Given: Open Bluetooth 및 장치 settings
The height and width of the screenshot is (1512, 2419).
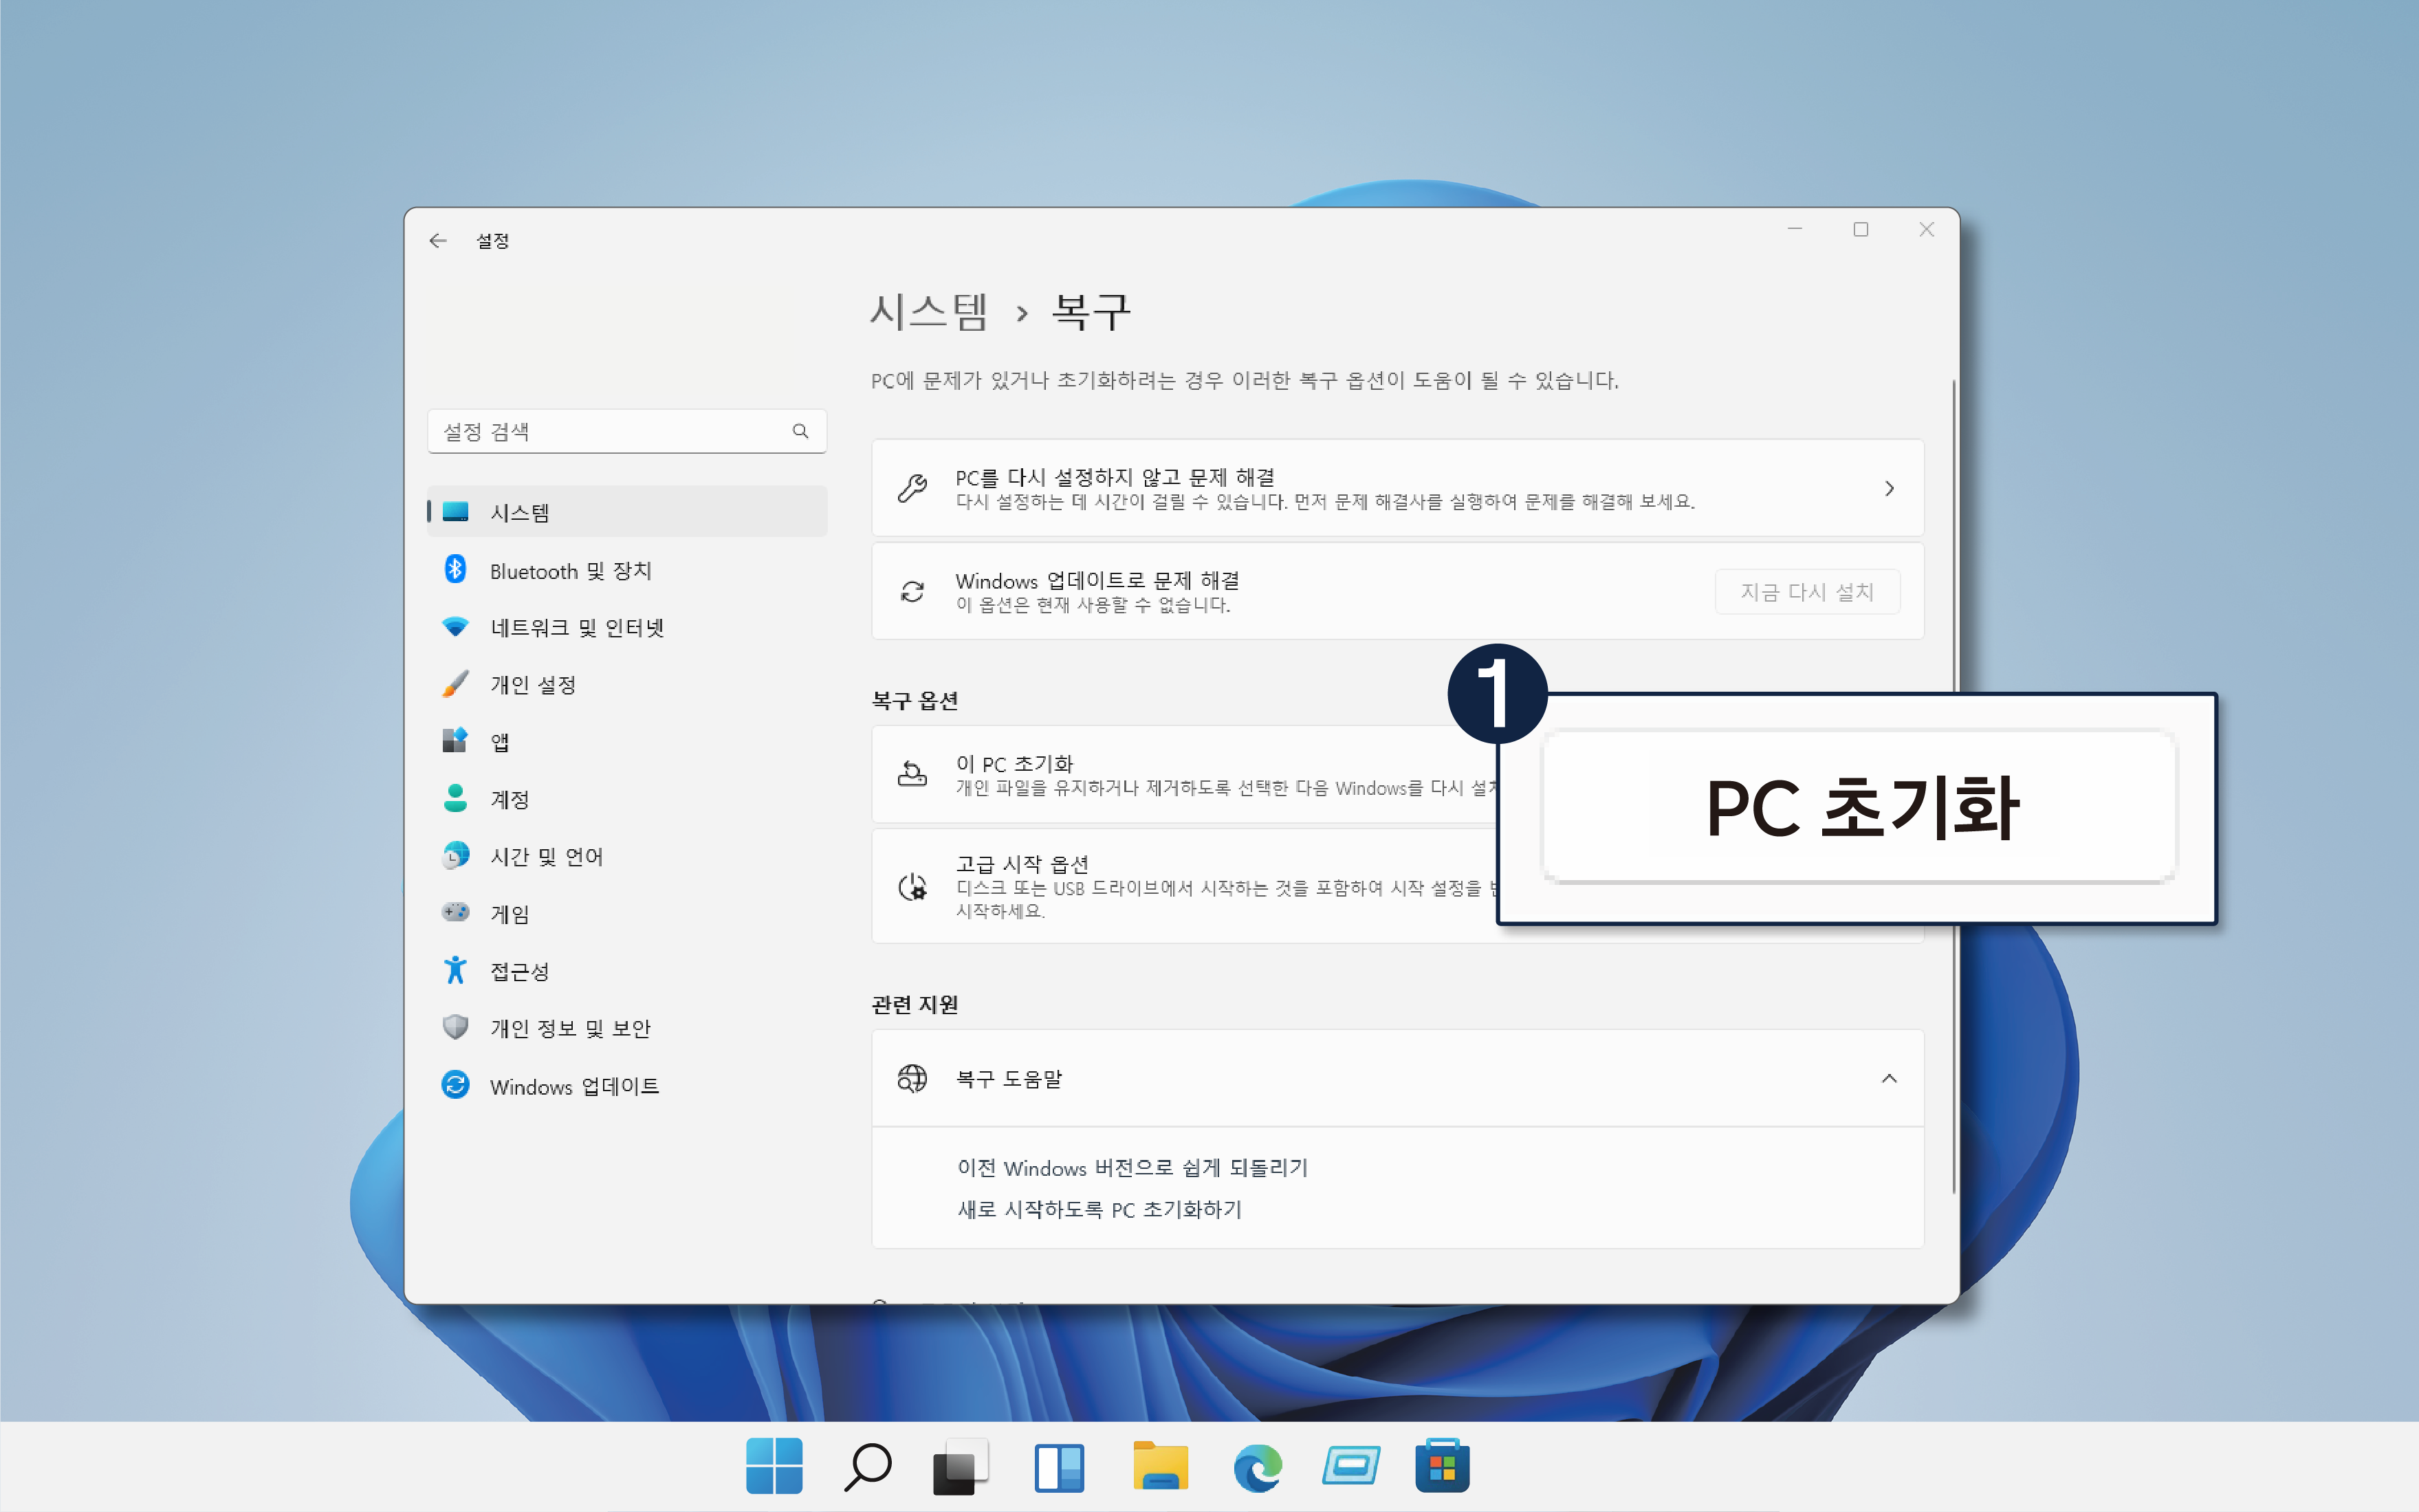Looking at the screenshot, I should [x=570, y=571].
